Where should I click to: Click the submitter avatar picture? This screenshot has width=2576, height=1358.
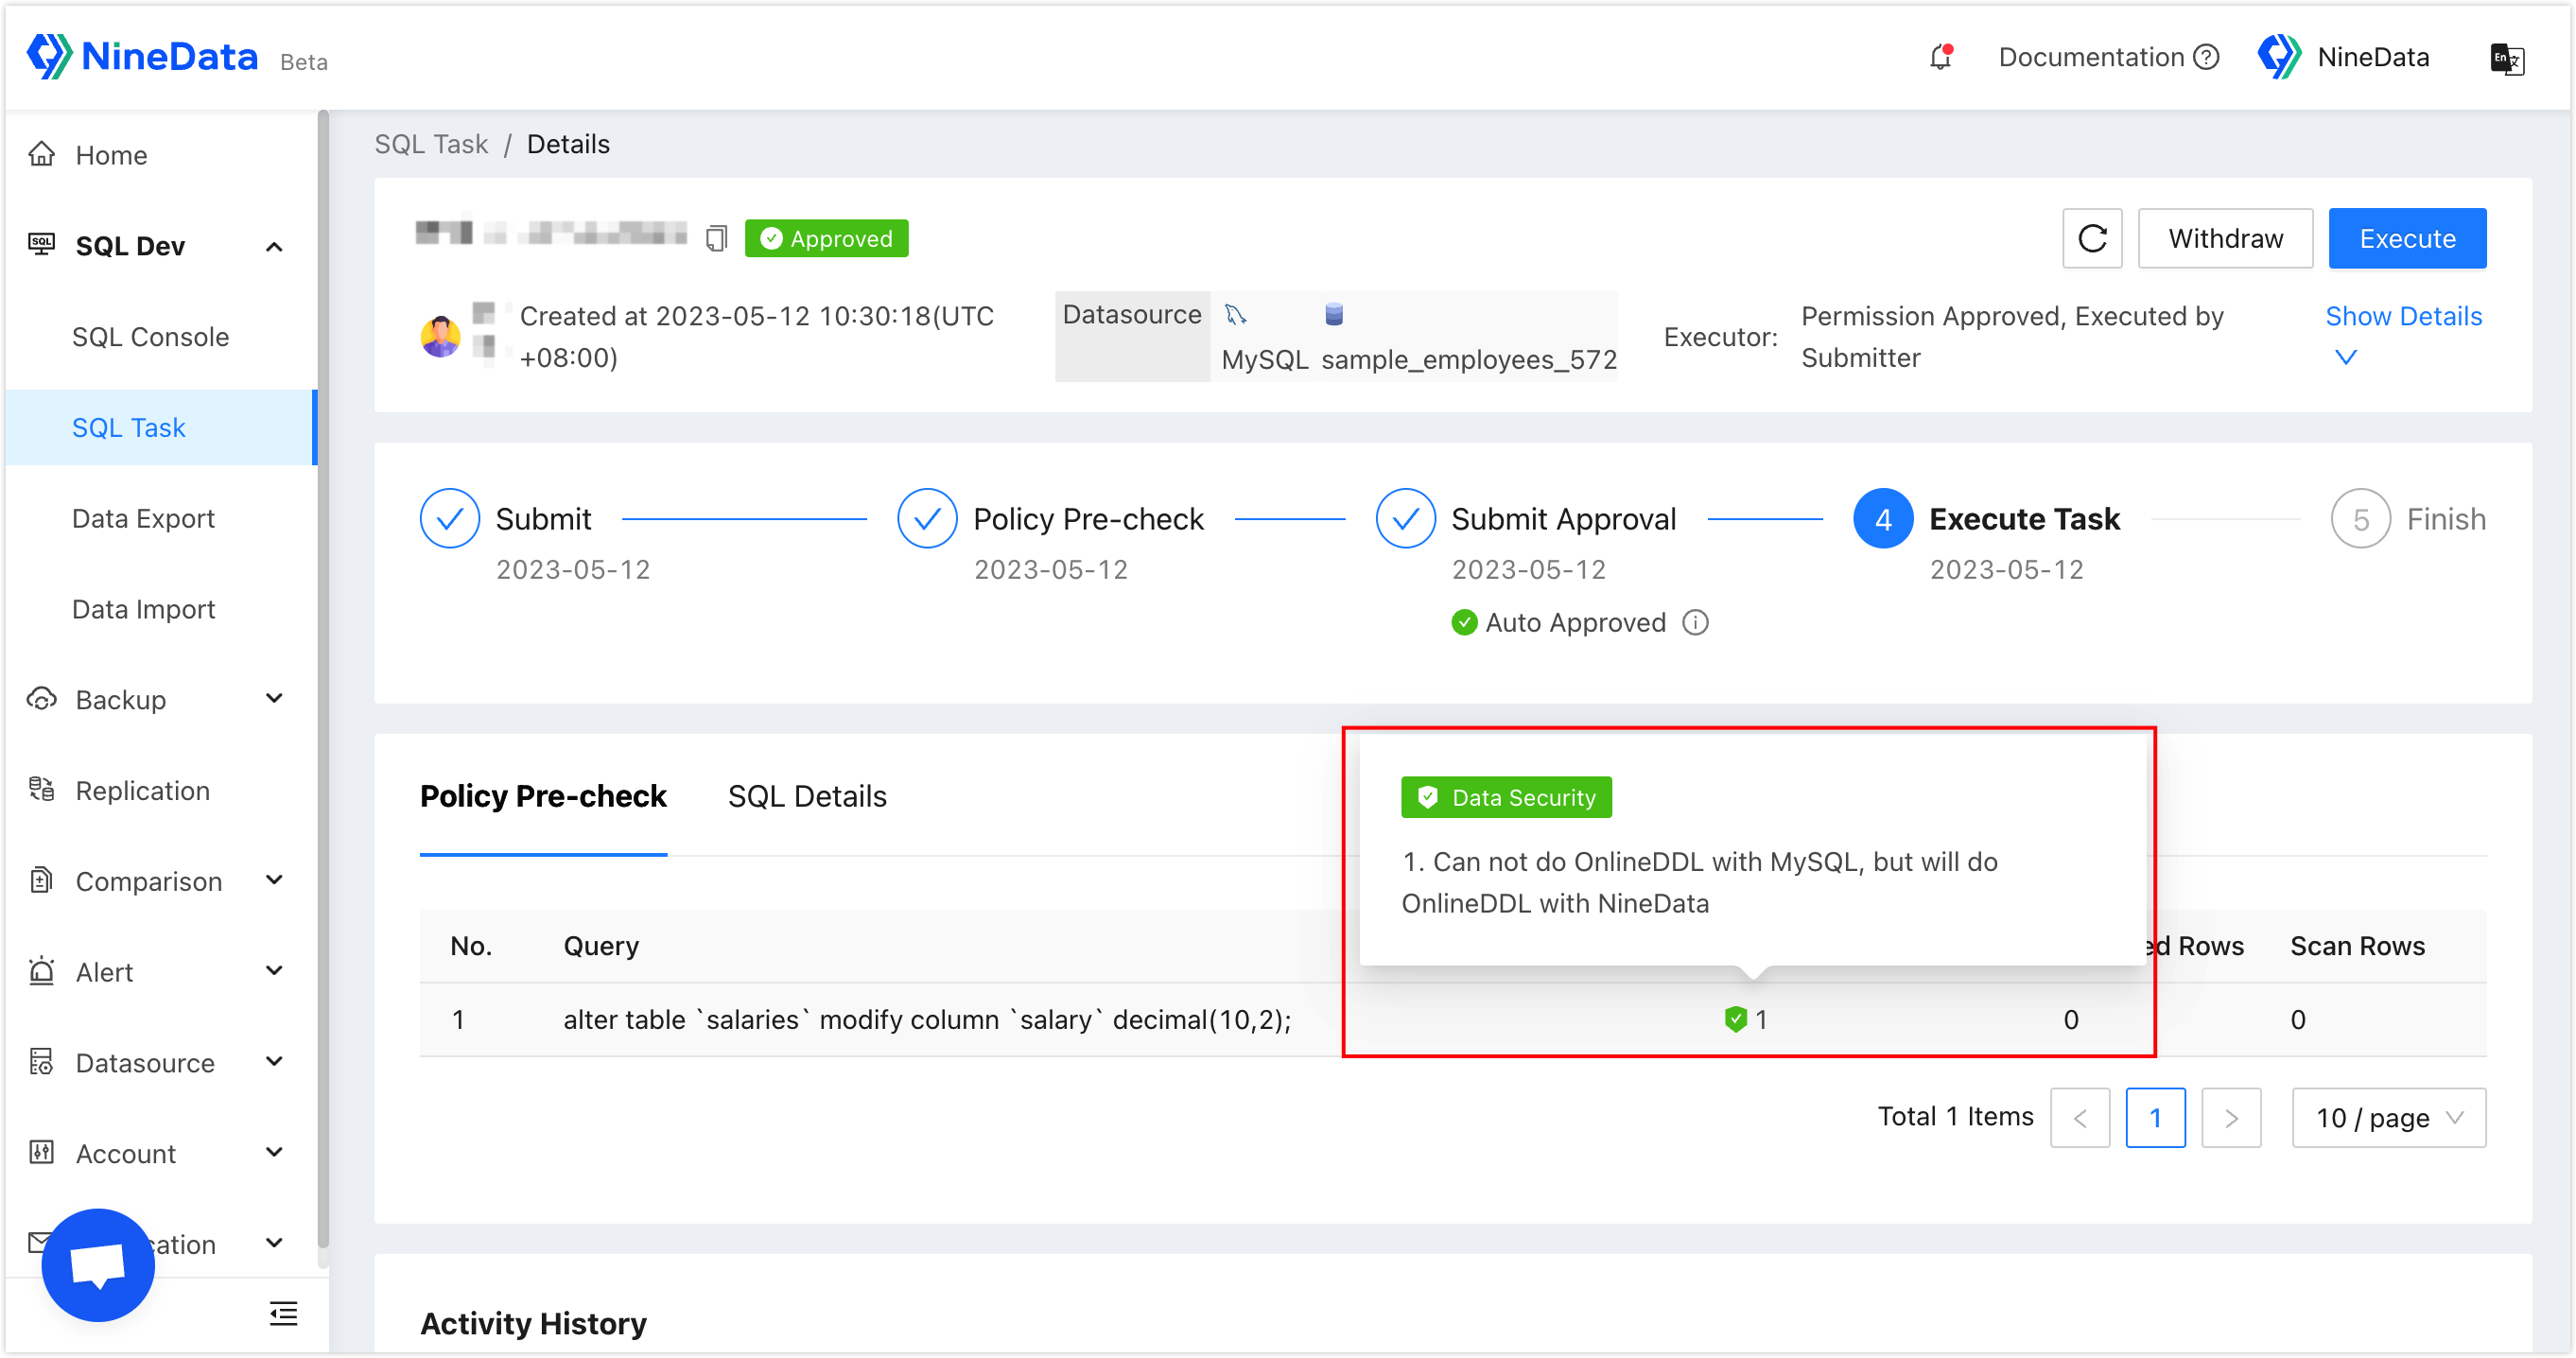pyautogui.click(x=440, y=336)
